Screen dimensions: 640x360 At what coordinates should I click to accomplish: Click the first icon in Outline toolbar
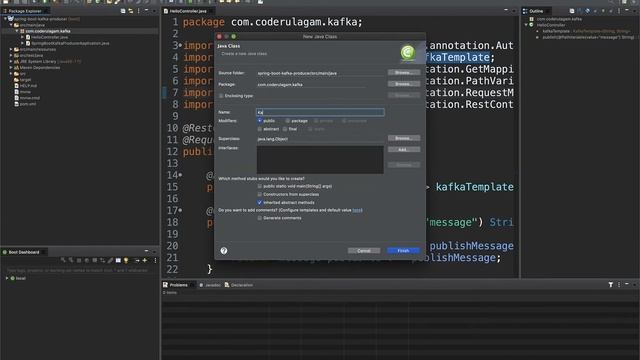572,11
